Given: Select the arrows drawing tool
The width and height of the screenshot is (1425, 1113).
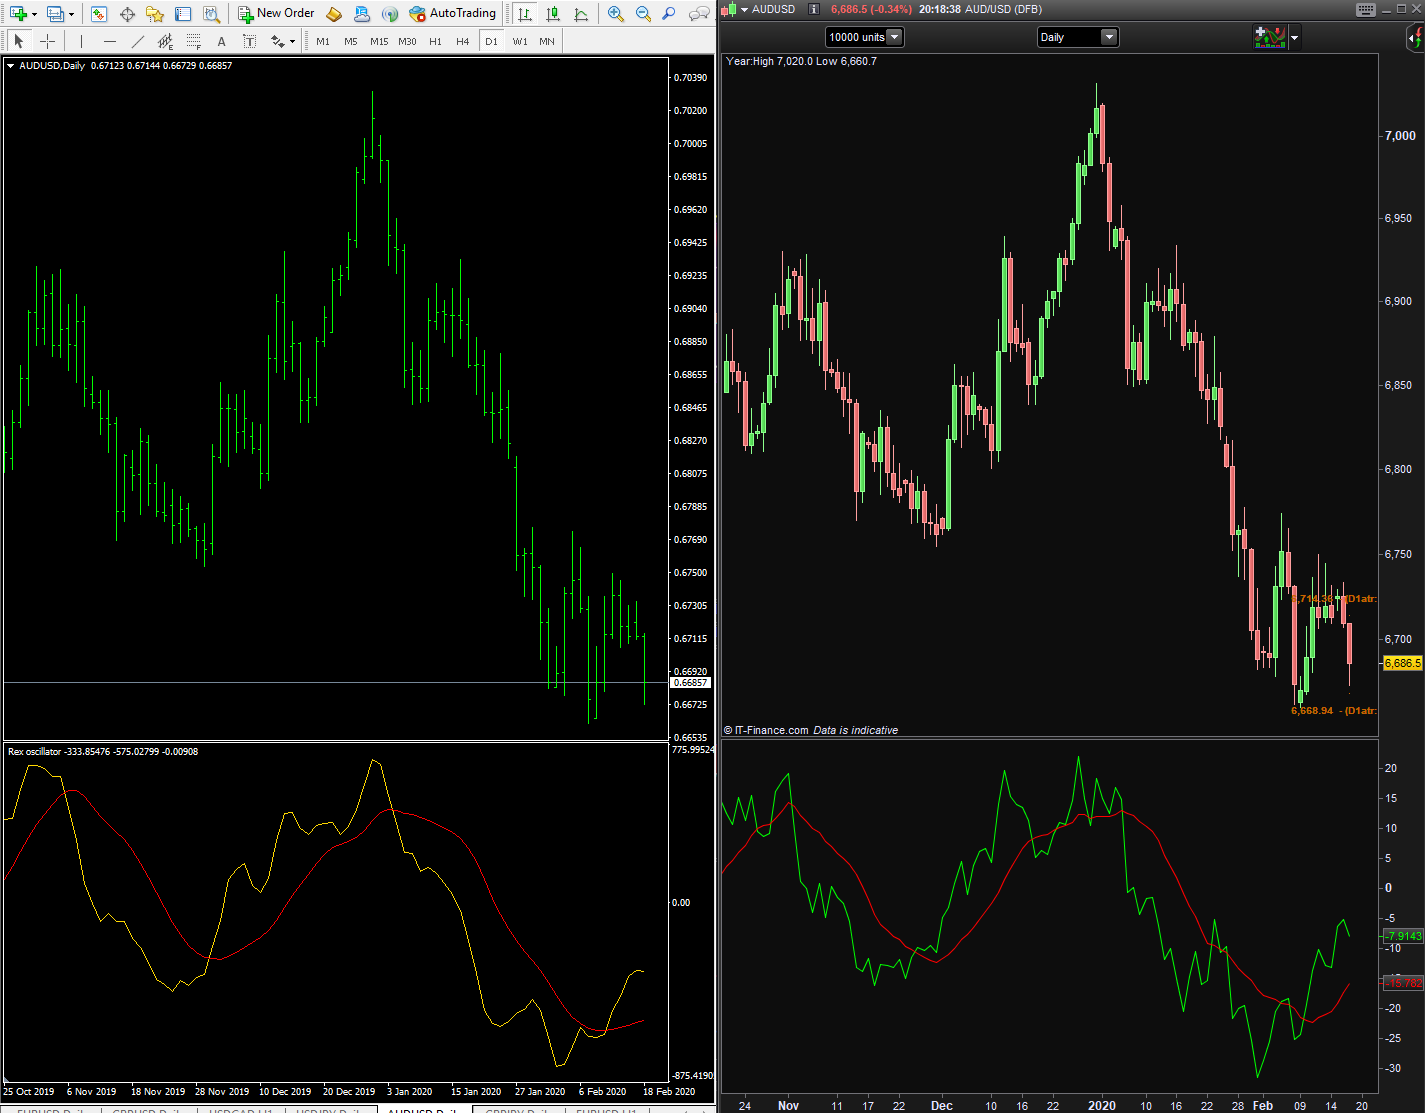Looking at the screenshot, I should (277, 41).
